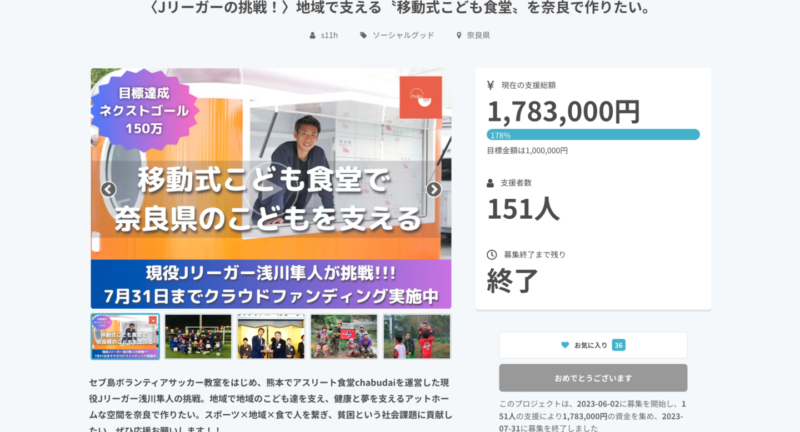Click the previous slide arrow on carousel
Image resolution: width=800 pixels, height=432 pixels.
click(108, 189)
